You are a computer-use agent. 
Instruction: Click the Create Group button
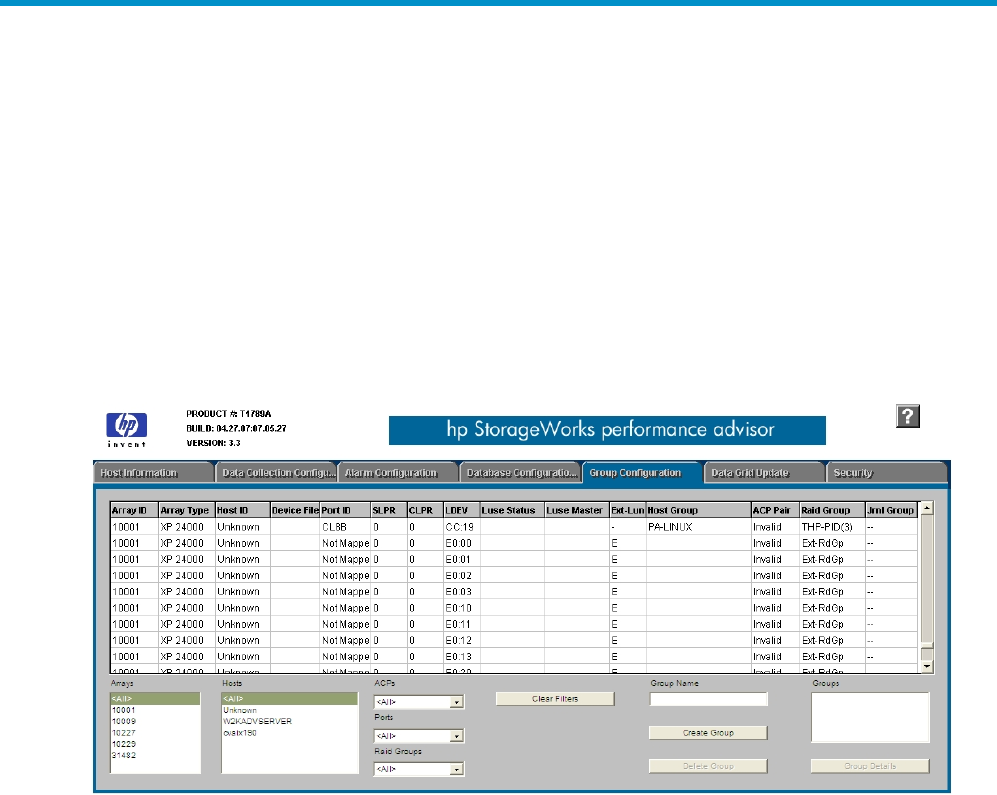pyautogui.click(x=708, y=733)
